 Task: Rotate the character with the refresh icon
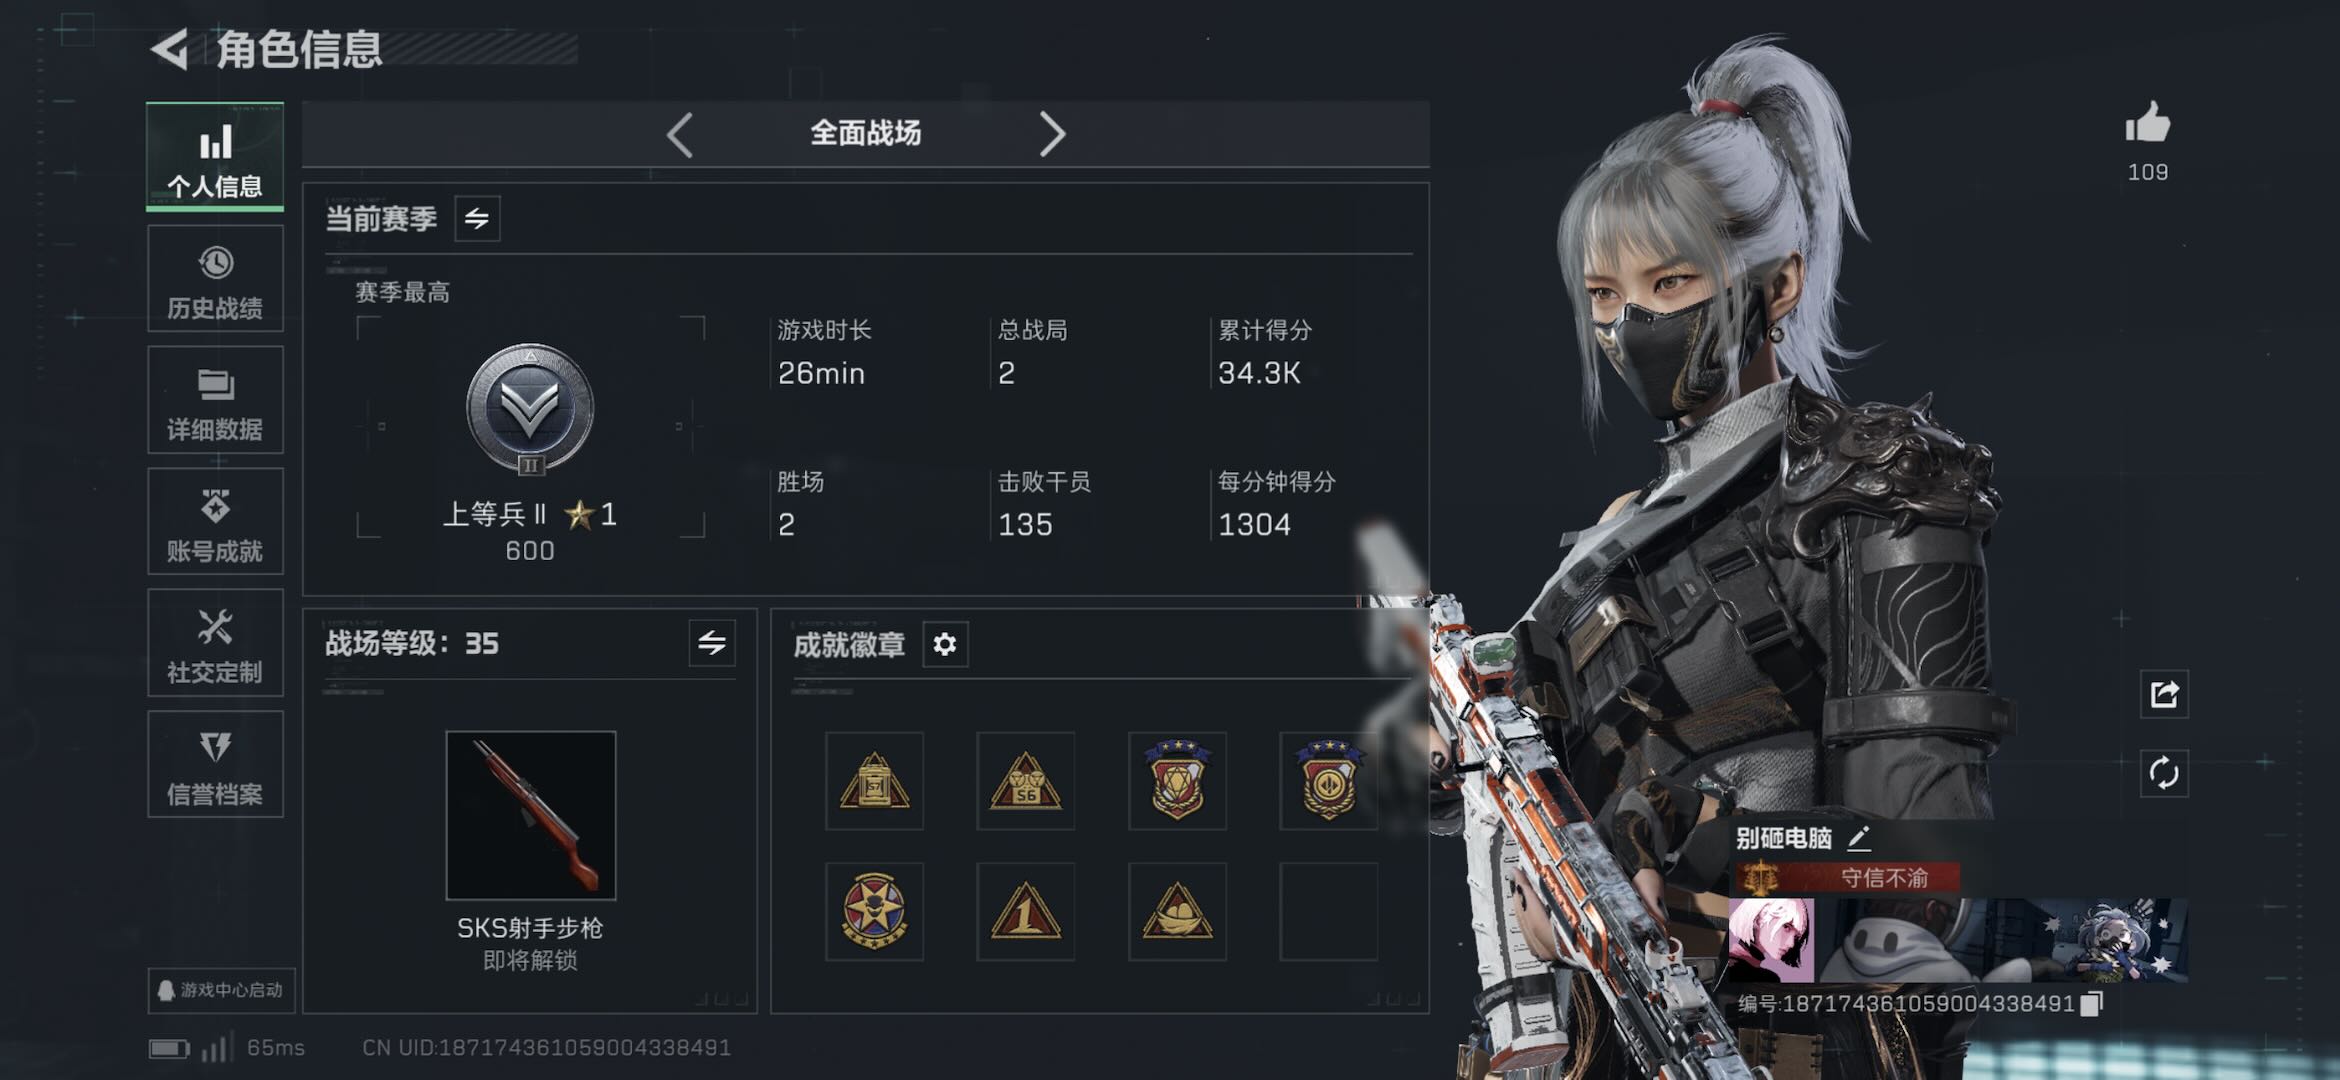(x=2164, y=773)
